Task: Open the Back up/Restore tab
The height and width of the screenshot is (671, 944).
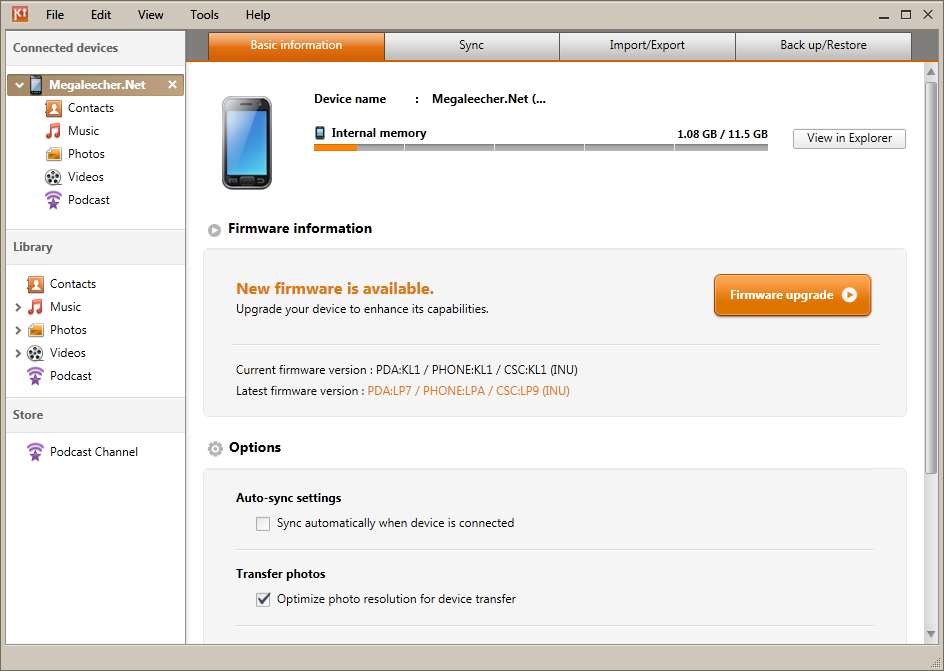Action: (823, 46)
